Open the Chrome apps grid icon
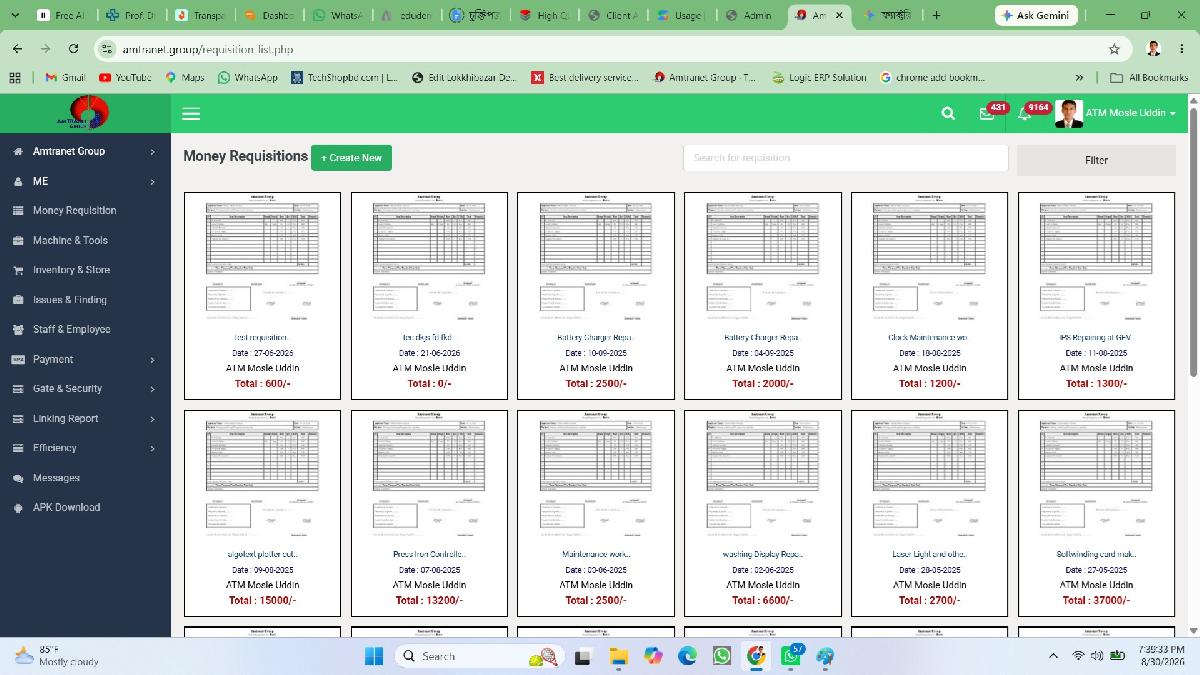Viewport: 1200px width, 675px height. click(14, 77)
